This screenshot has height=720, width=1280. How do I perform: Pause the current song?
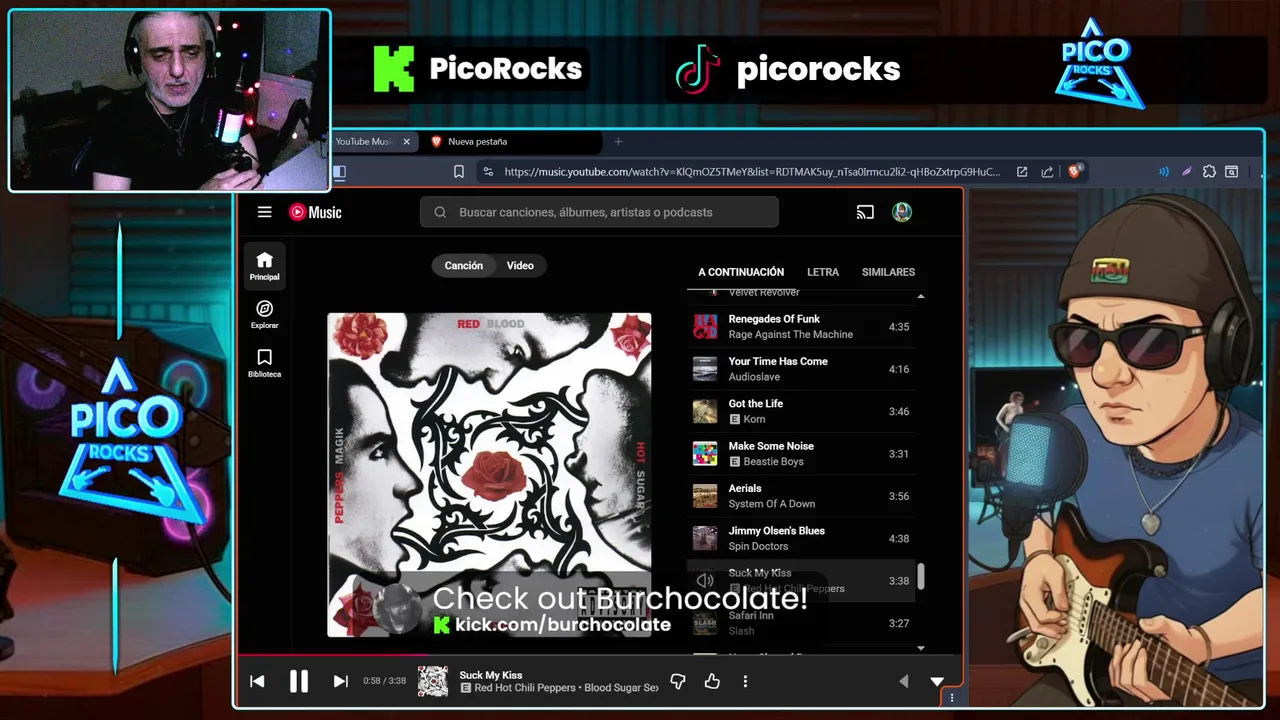(298, 681)
